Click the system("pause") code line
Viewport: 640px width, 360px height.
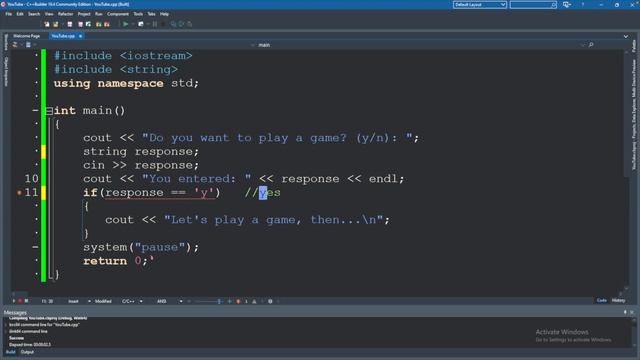(x=141, y=247)
